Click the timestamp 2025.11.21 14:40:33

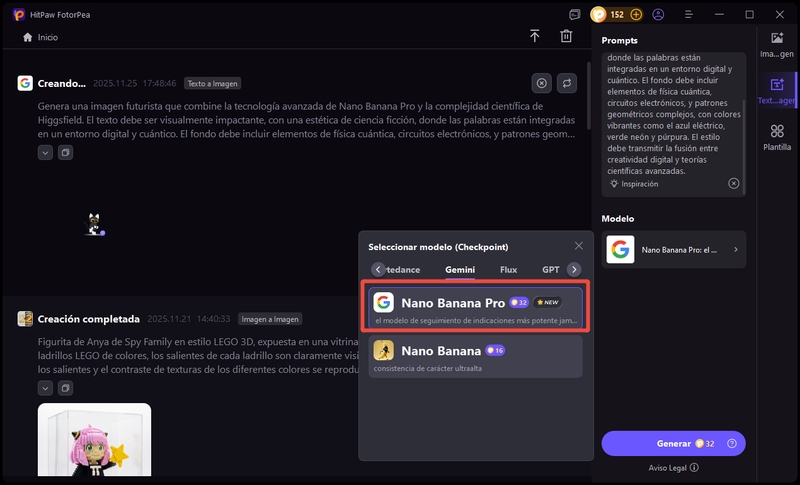tap(189, 319)
